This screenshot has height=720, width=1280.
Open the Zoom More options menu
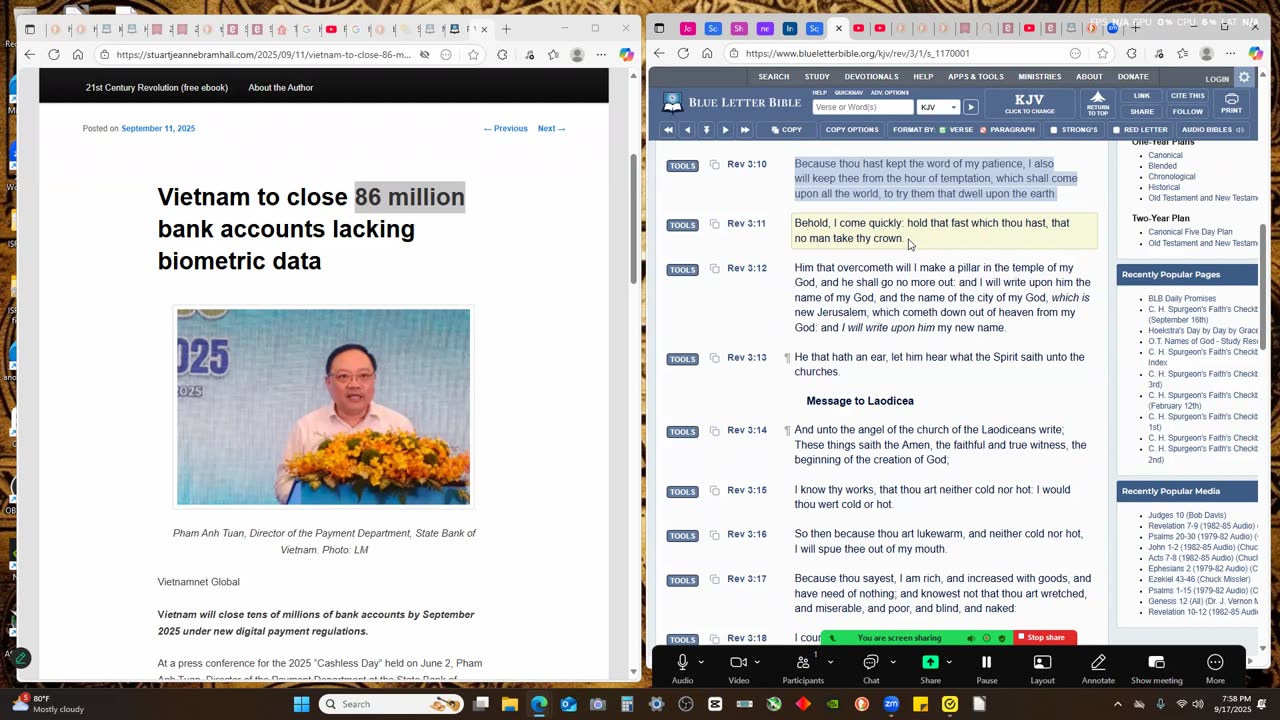click(x=1215, y=662)
